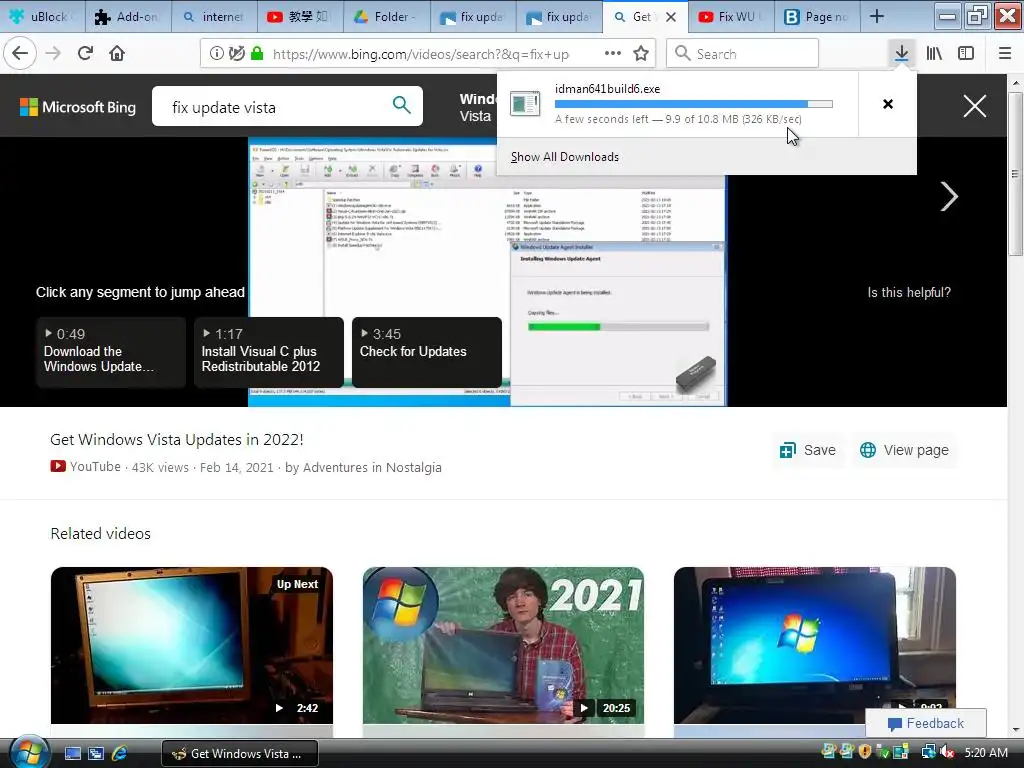
Task: Click the Firefox downloads arrow button
Action: (901, 54)
